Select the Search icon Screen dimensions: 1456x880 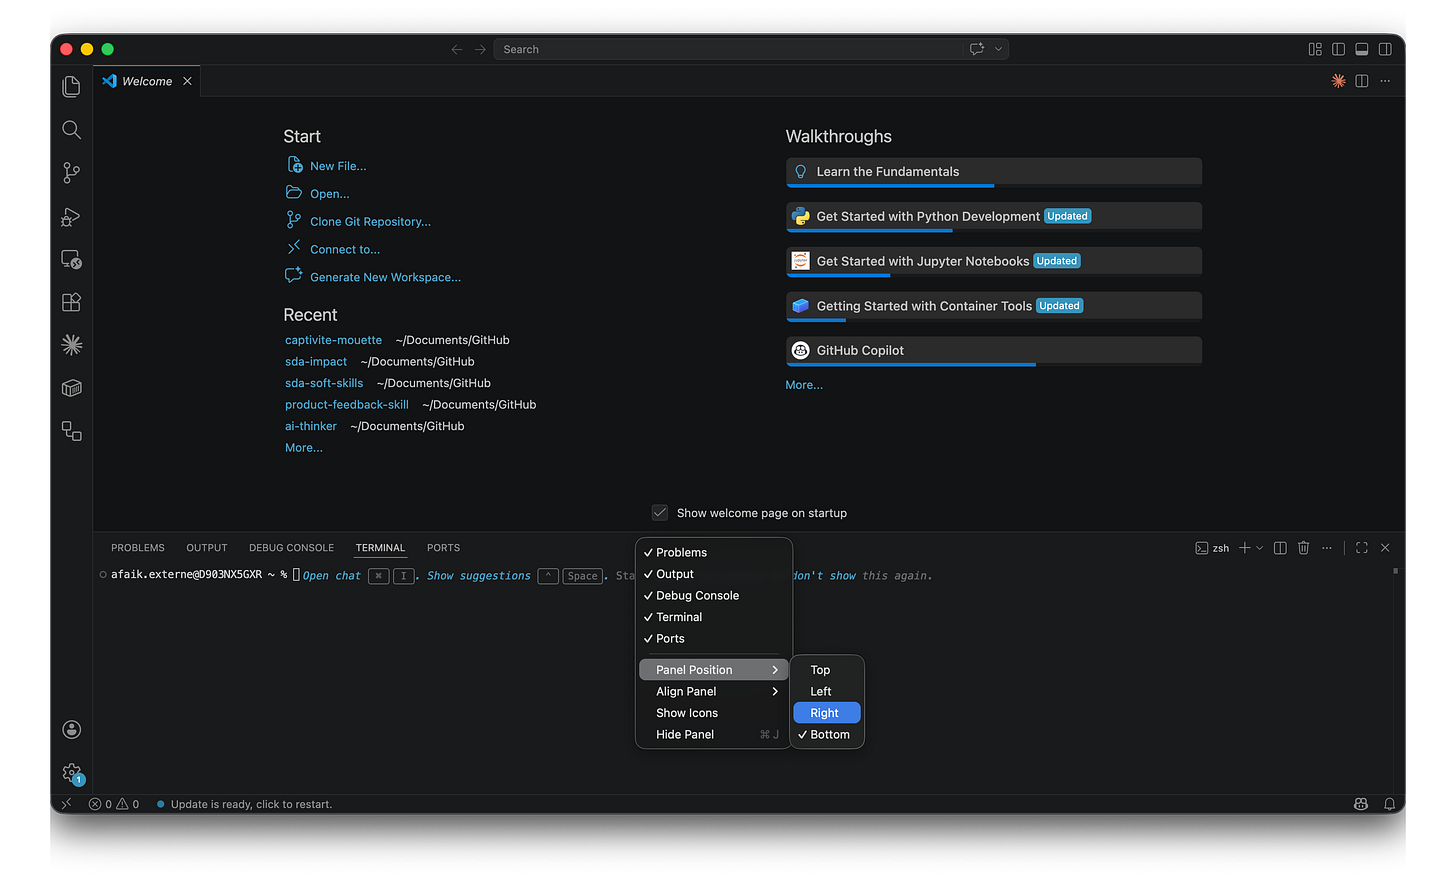71,129
